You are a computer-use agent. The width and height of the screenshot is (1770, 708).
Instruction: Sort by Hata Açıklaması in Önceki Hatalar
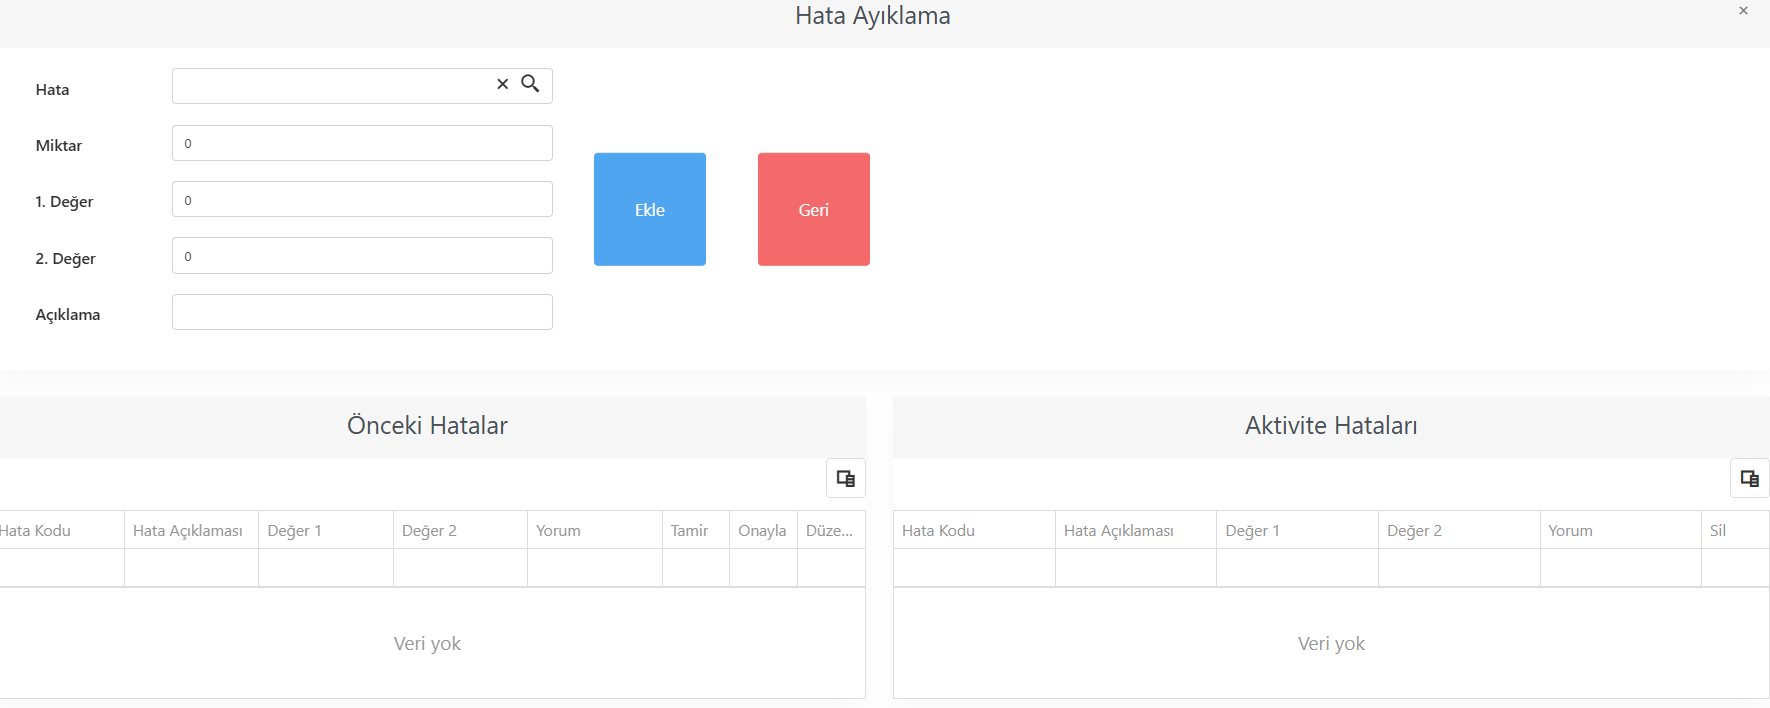[x=192, y=530]
